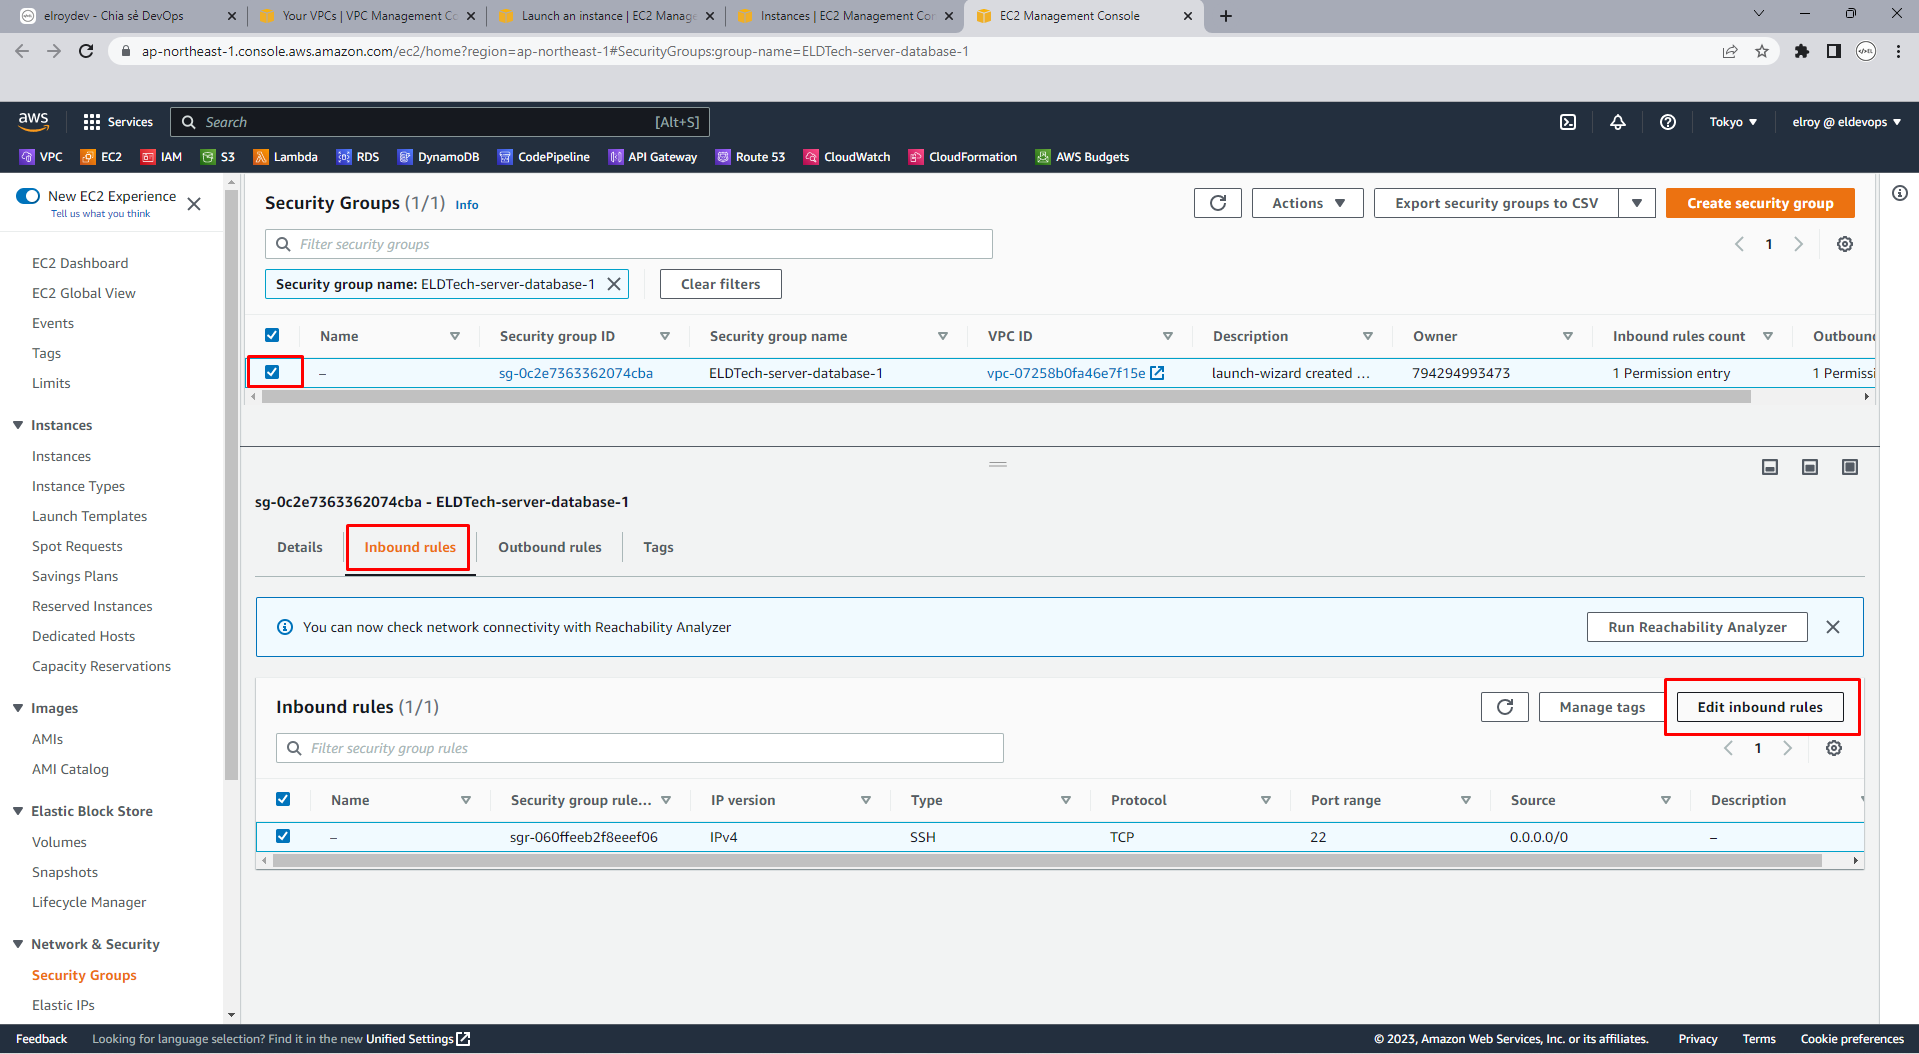Collapse the Instances sidebar section
Image resolution: width=1919 pixels, height=1054 pixels.
(x=18, y=425)
